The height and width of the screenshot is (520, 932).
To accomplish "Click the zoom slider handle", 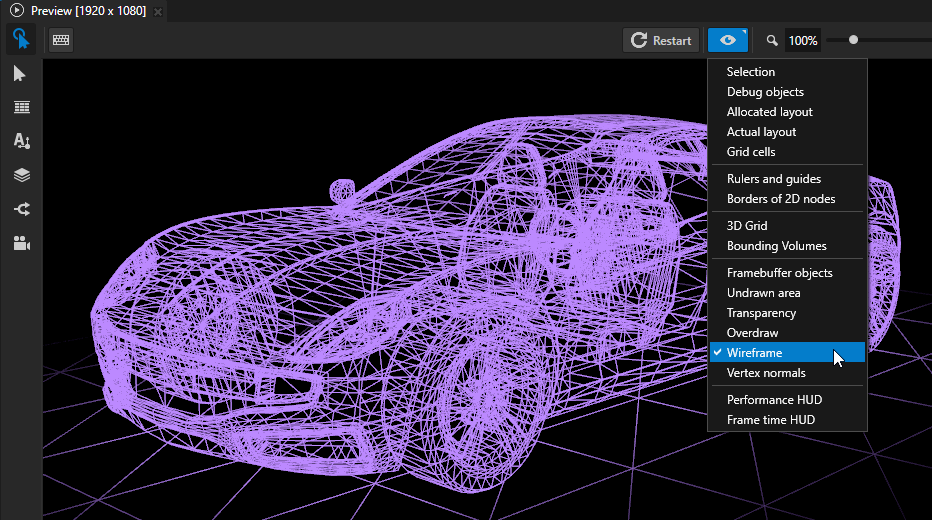I will [853, 40].
